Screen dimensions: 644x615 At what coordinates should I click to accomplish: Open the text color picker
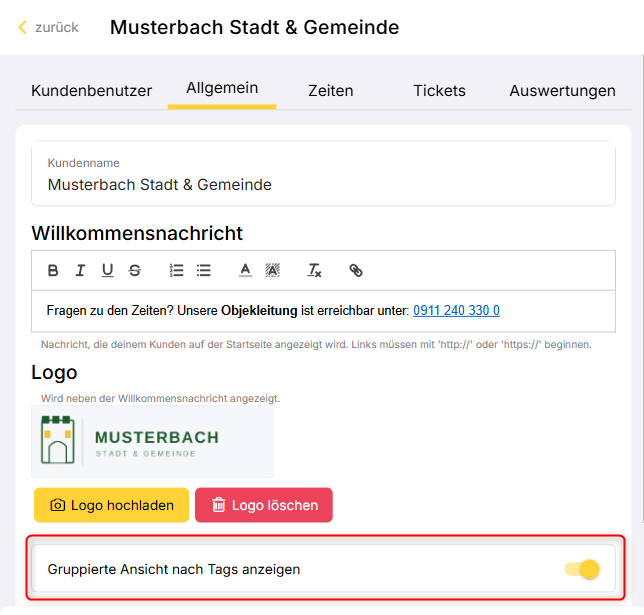pos(245,271)
